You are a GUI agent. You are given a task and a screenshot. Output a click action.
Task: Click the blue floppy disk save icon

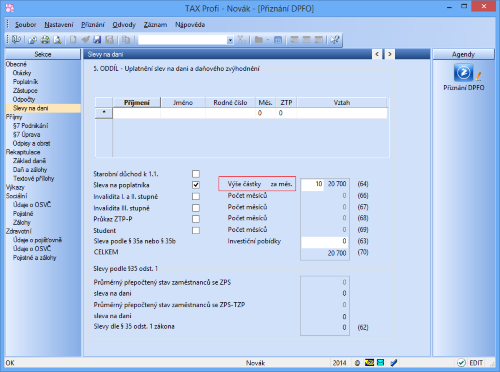[x=97, y=40]
